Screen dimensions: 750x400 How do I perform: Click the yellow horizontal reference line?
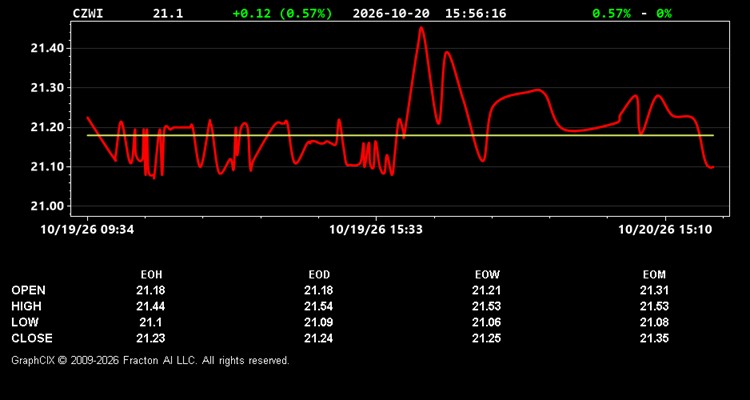point(400,135)
